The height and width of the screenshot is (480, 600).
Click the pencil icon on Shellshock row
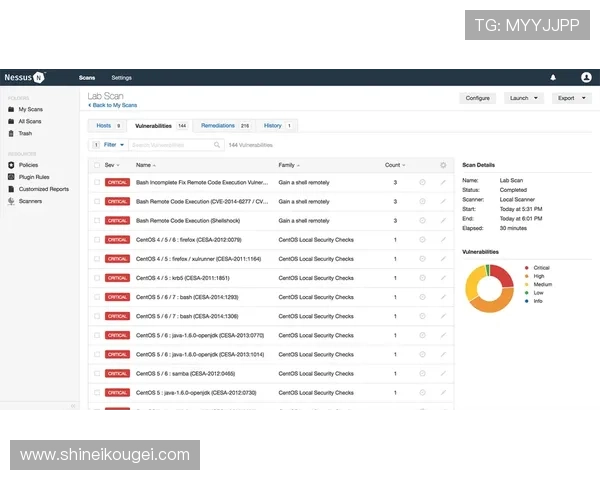tap(443, 221)
